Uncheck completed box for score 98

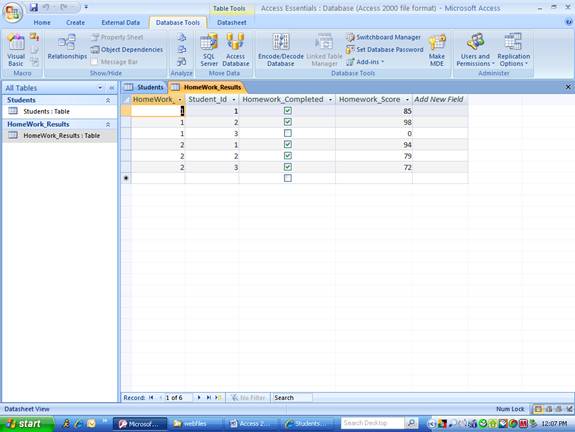[x=288, y=122]
